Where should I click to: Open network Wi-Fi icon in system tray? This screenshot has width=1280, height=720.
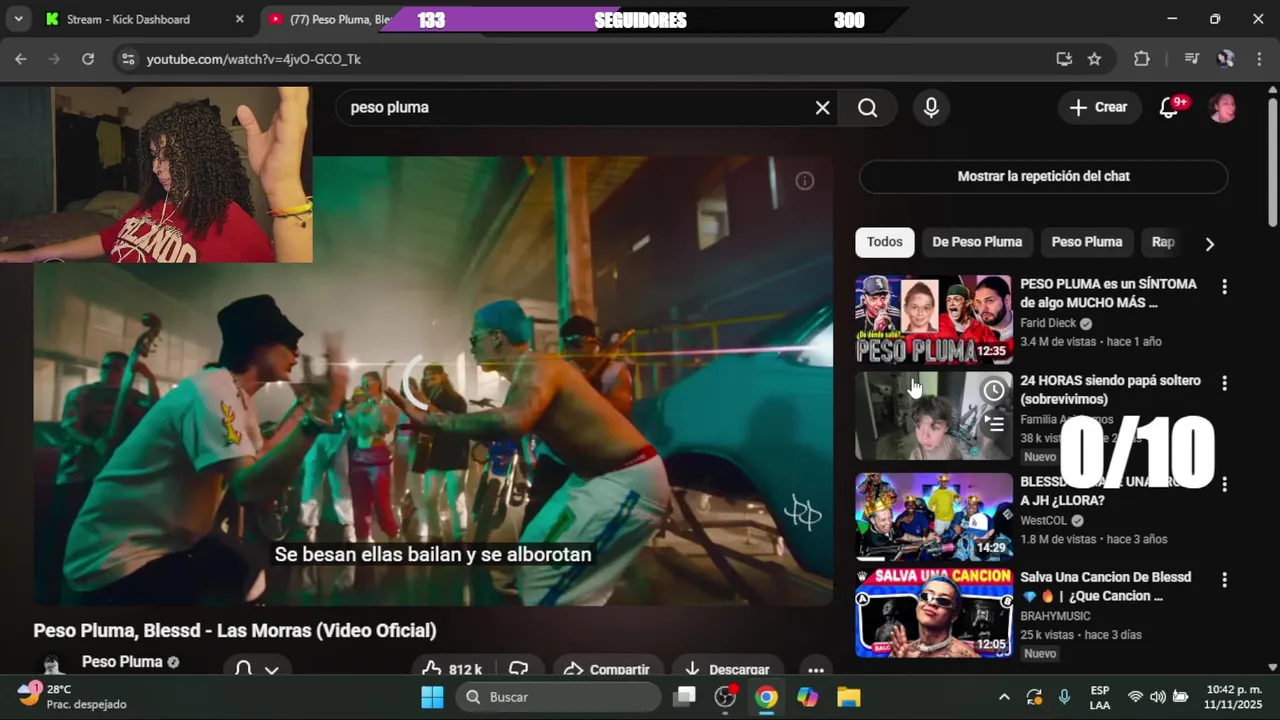1135,697
